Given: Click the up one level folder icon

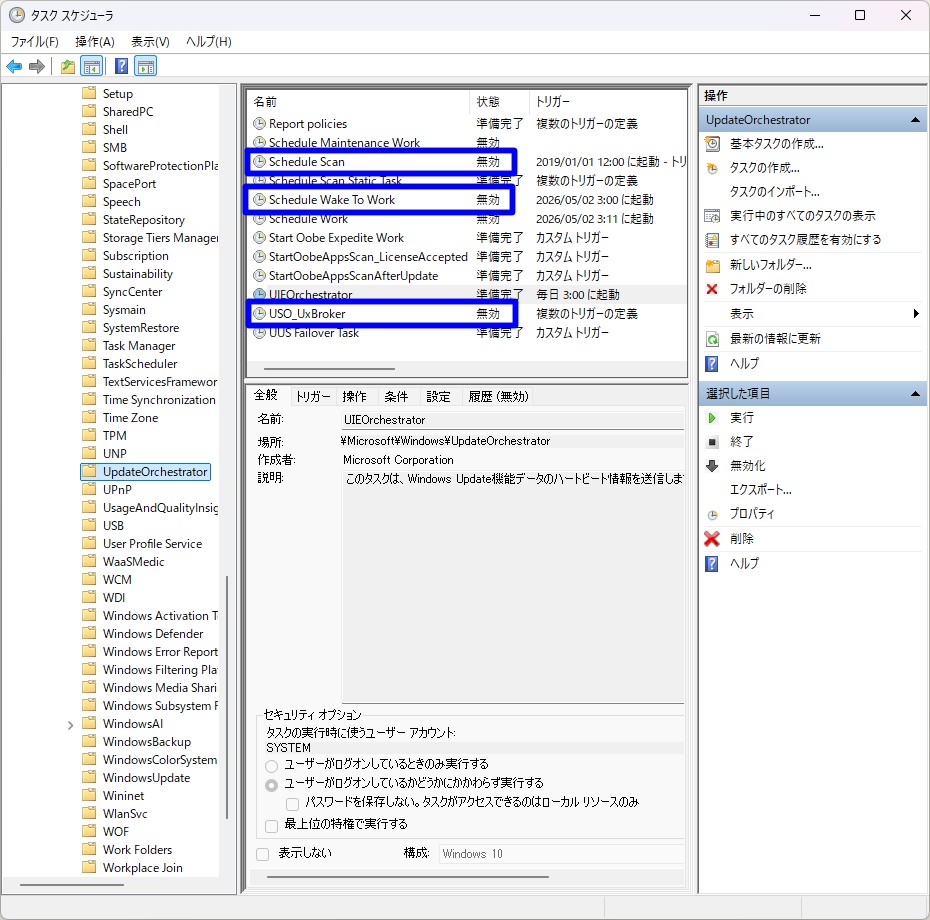Looking at the screenshot, I should [x=68, y=66].
